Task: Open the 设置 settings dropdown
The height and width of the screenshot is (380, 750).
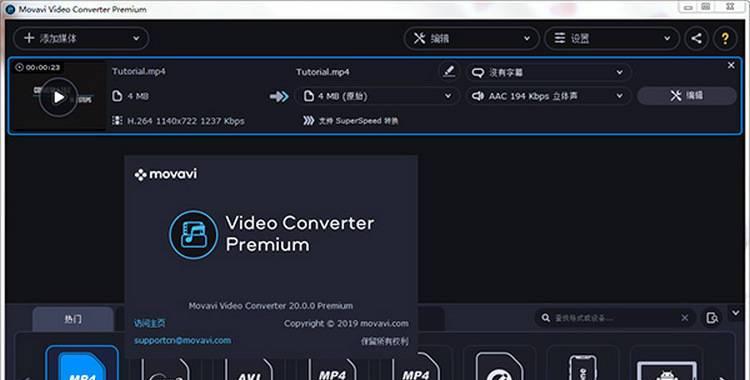Action: (x=612, y=38)
